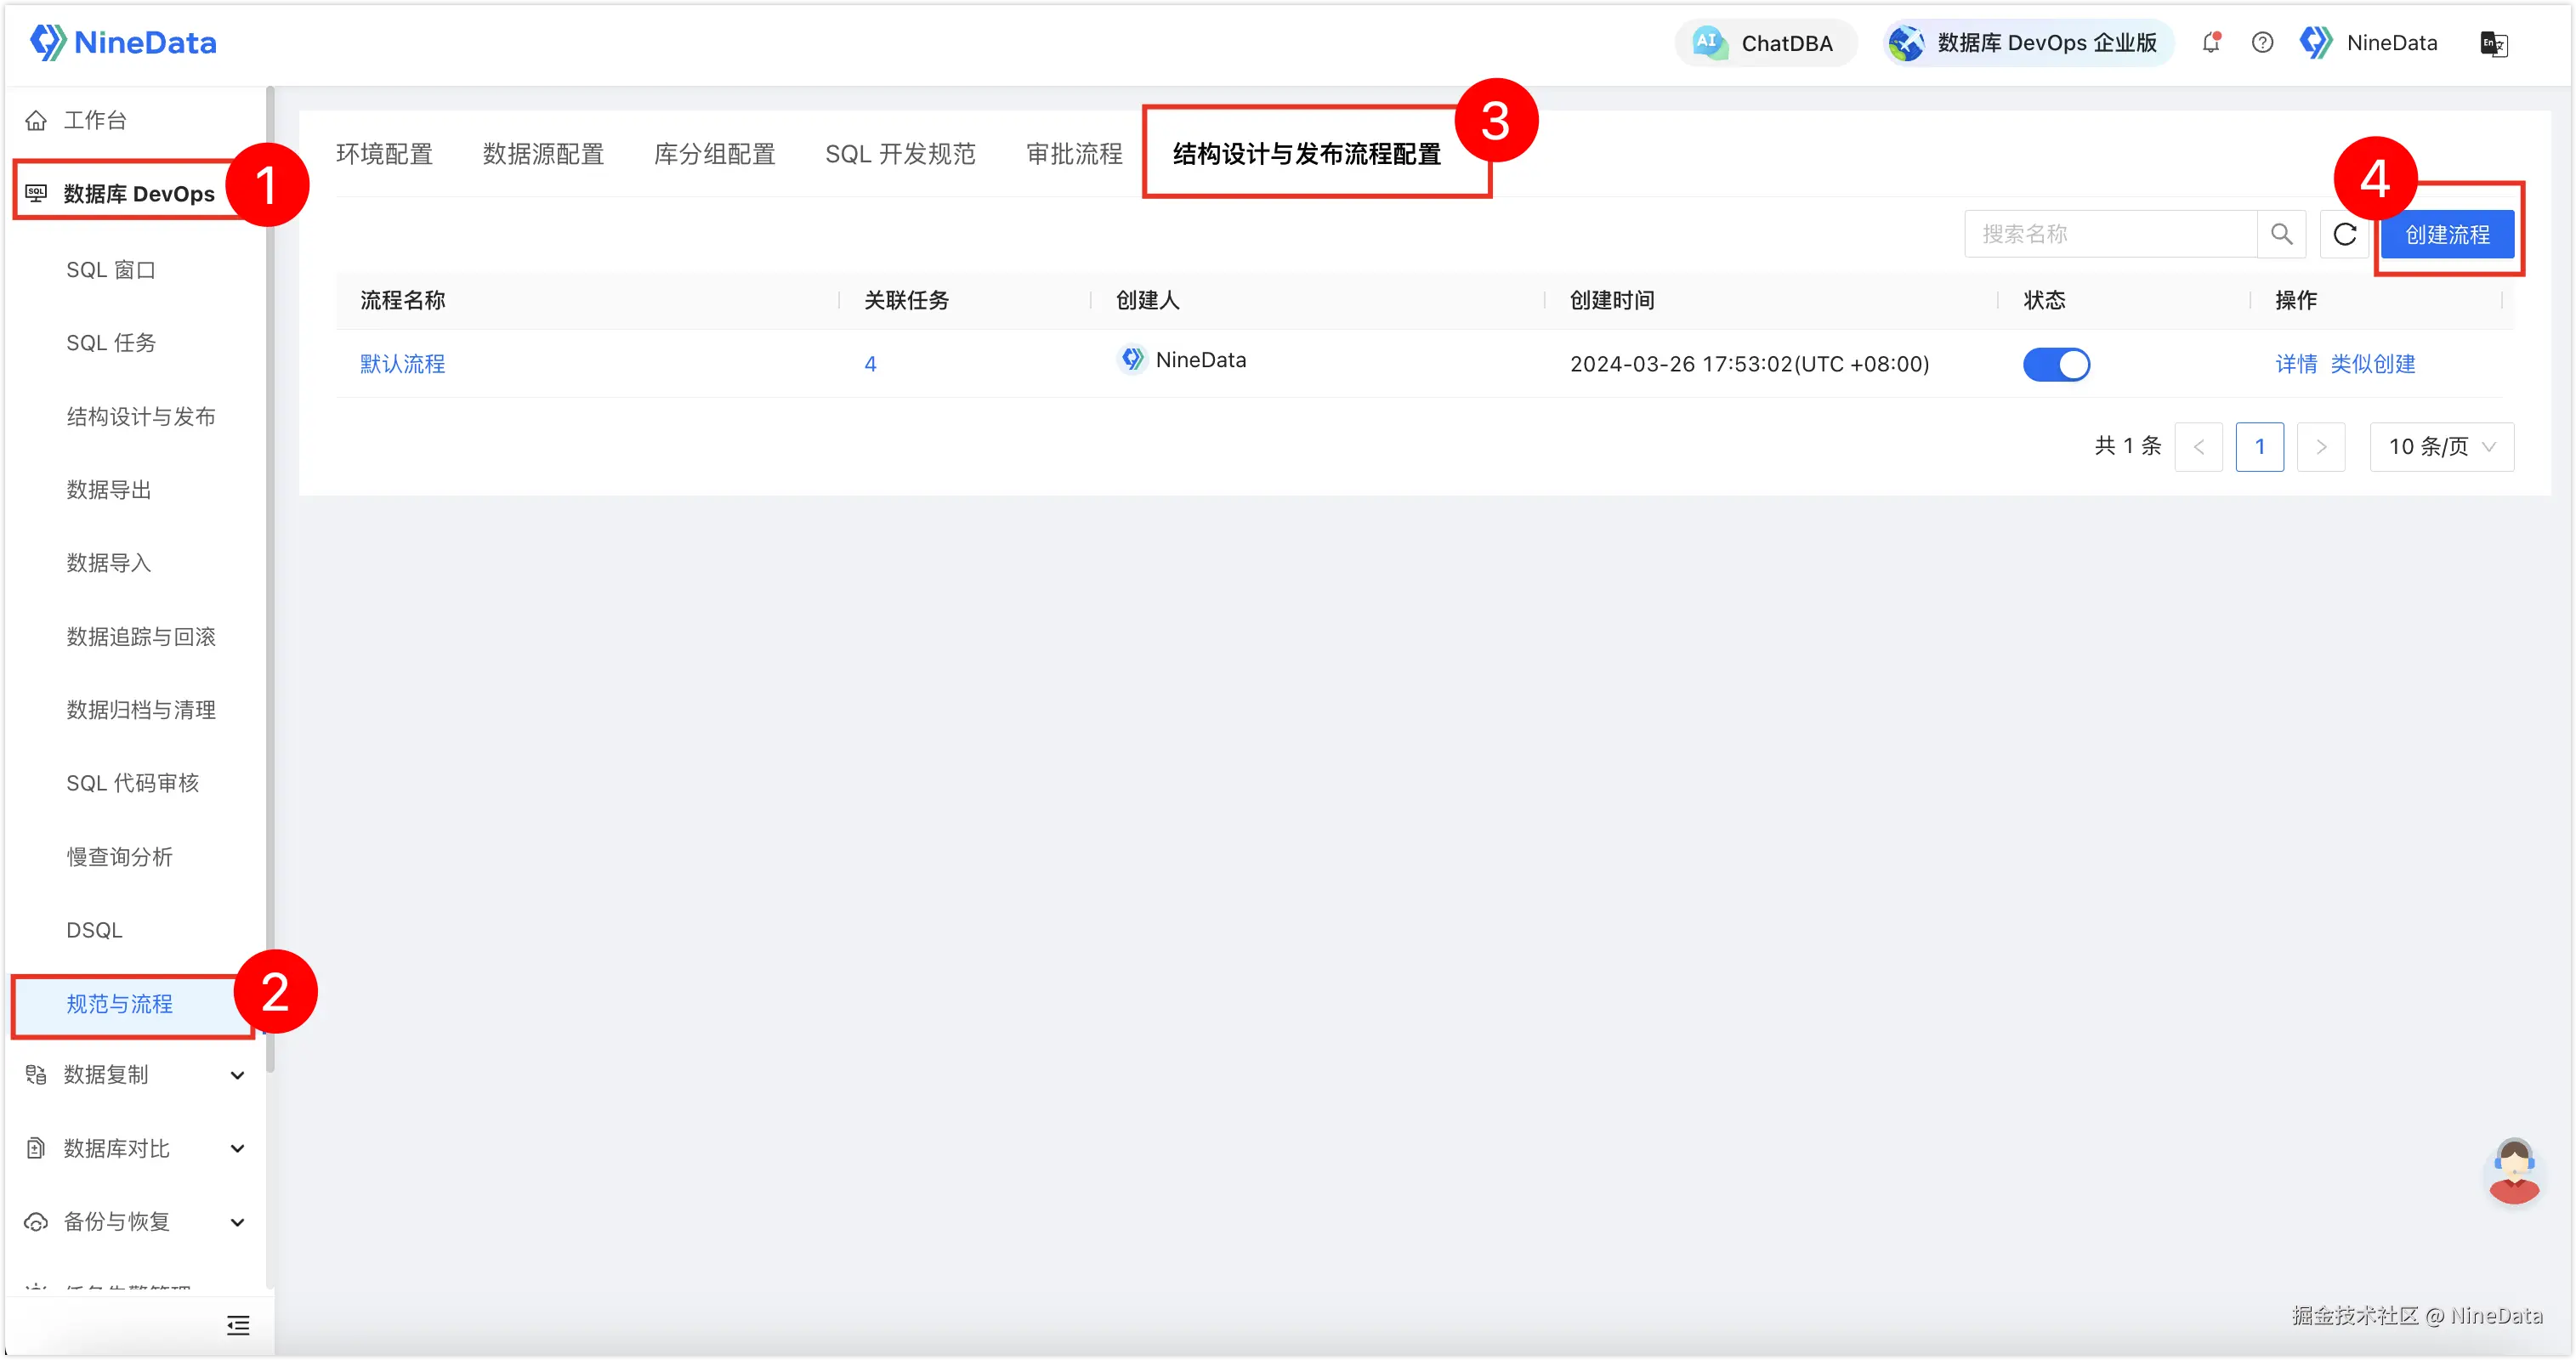Refresh the process list
The width and height of the screenshot is (2576, 1360).
(2344, 234)
